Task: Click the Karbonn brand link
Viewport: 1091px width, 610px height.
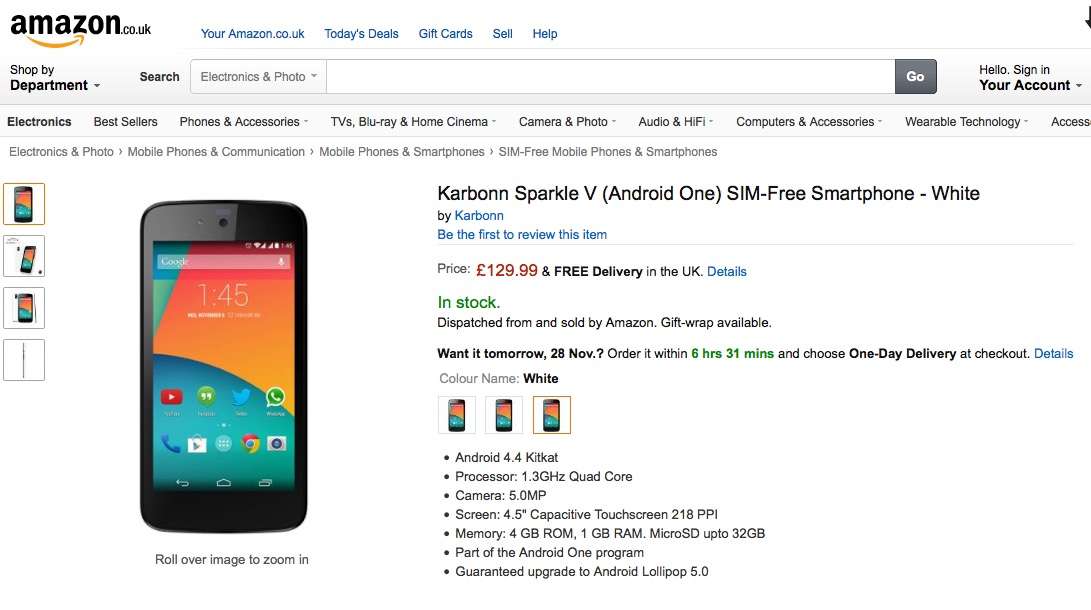Action: coord(479,216)
